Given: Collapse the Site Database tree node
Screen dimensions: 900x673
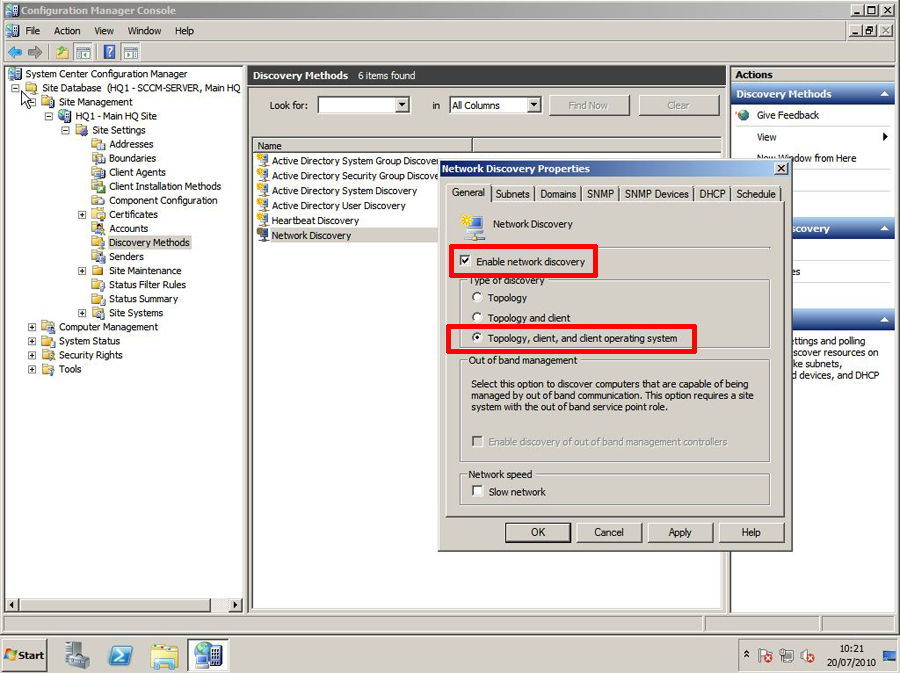Looking at the screenshot, I should click(x=15, y=88).
